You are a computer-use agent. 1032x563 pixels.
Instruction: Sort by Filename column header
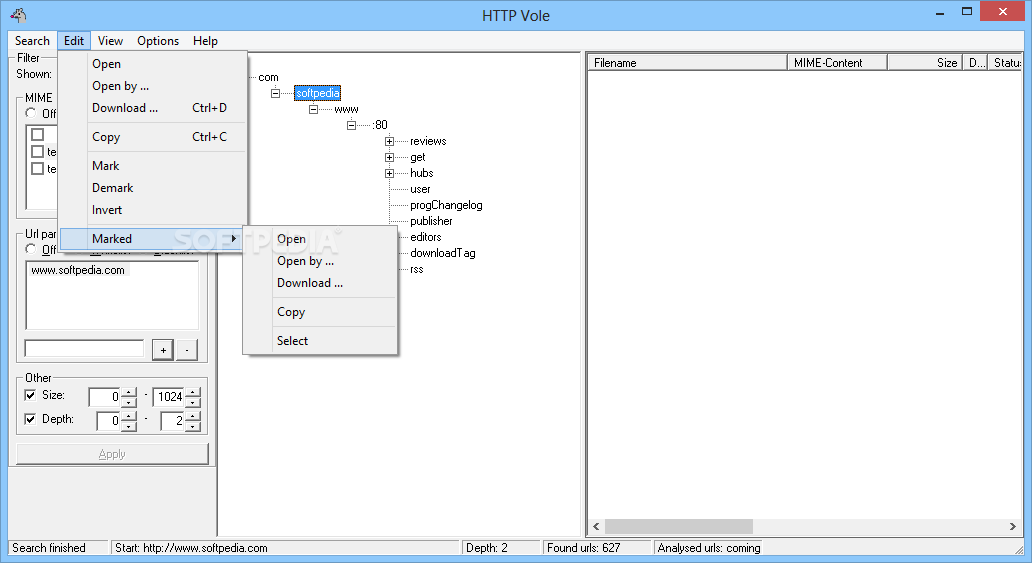coord(687,63)
